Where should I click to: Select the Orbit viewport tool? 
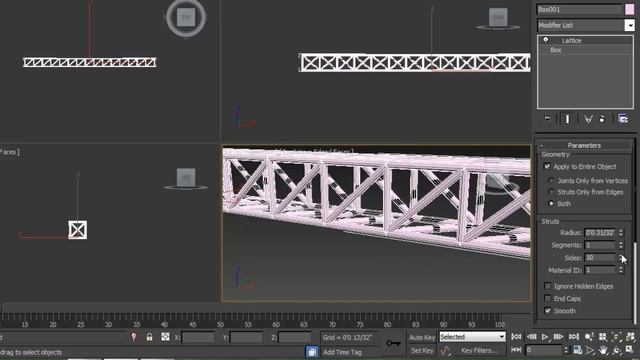click(x=617, y=350)
